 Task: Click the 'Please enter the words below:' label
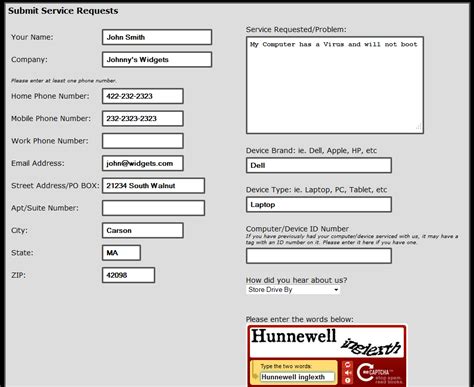pos(300,319)
